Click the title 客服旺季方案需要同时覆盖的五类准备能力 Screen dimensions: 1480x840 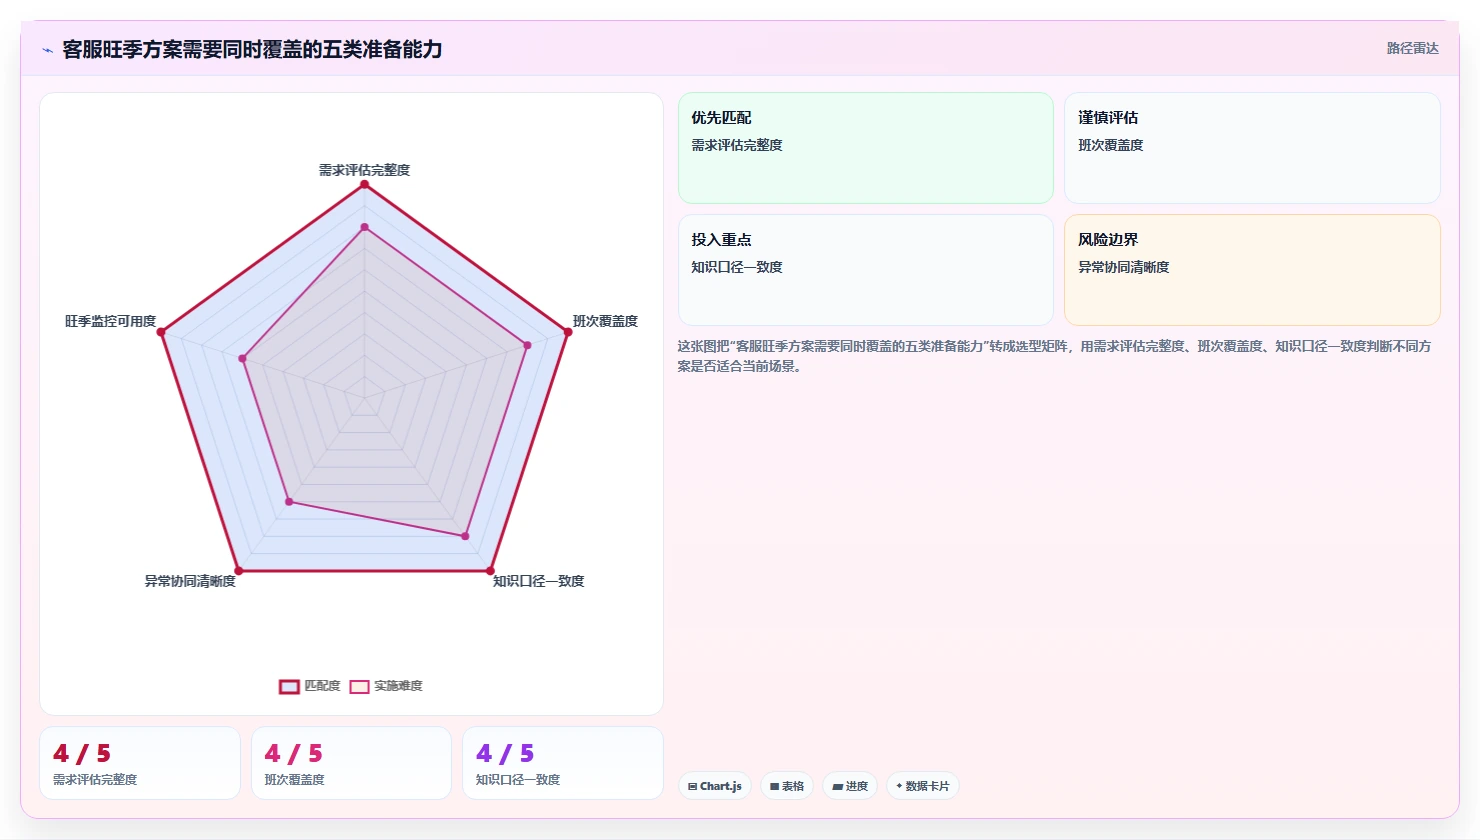pyautogui.click(x=252, y=49)
